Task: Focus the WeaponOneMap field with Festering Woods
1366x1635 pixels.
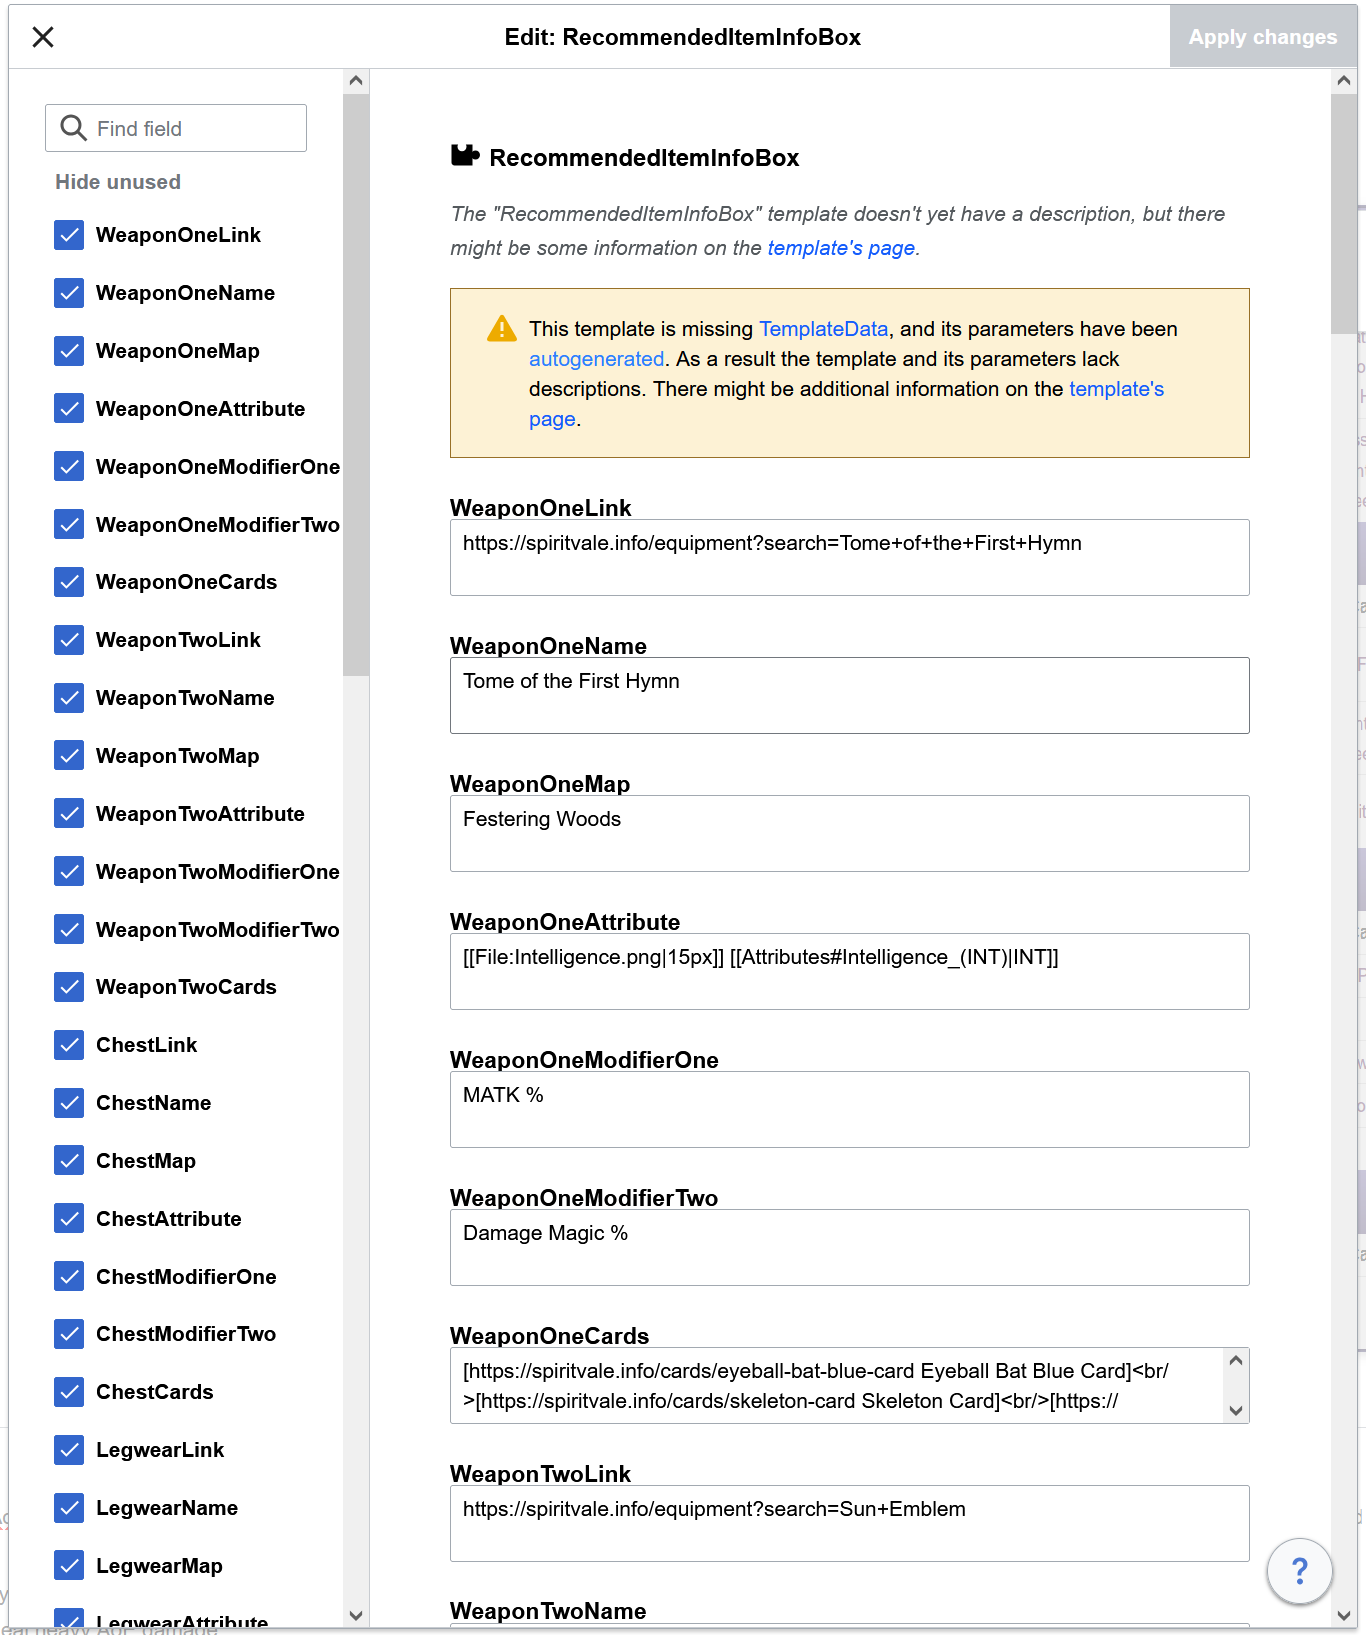Action: (850, 834)
